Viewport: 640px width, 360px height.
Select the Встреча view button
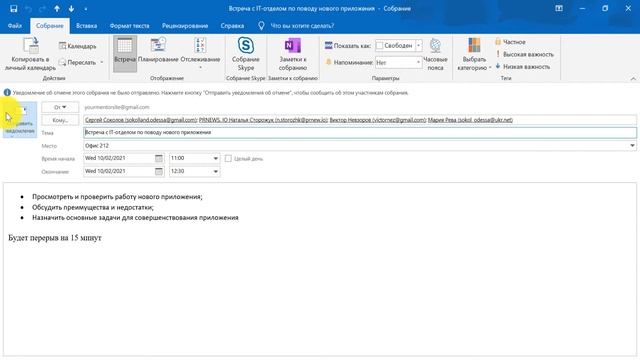pyautogui.click(x=124, y=53)
